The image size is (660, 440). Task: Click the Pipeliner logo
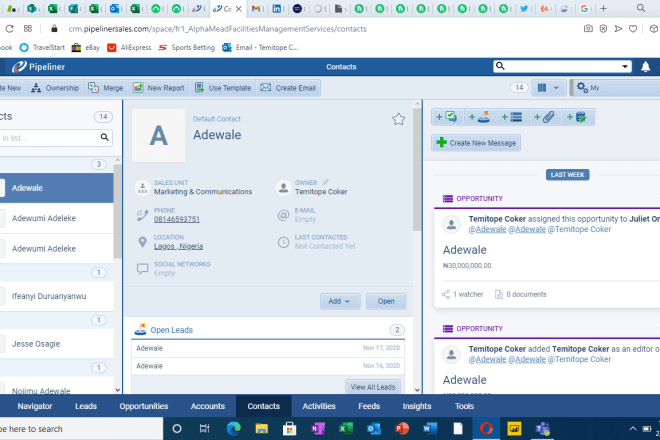(38, 67)
